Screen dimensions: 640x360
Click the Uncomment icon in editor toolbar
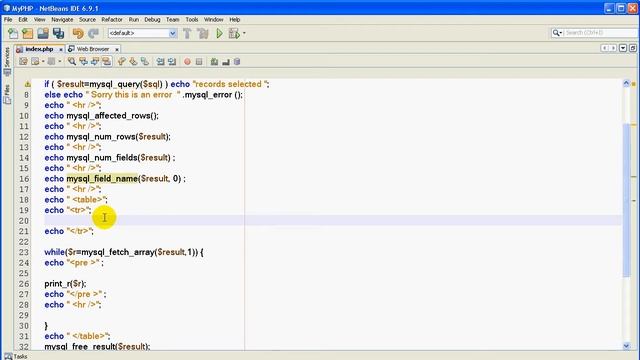226,62
